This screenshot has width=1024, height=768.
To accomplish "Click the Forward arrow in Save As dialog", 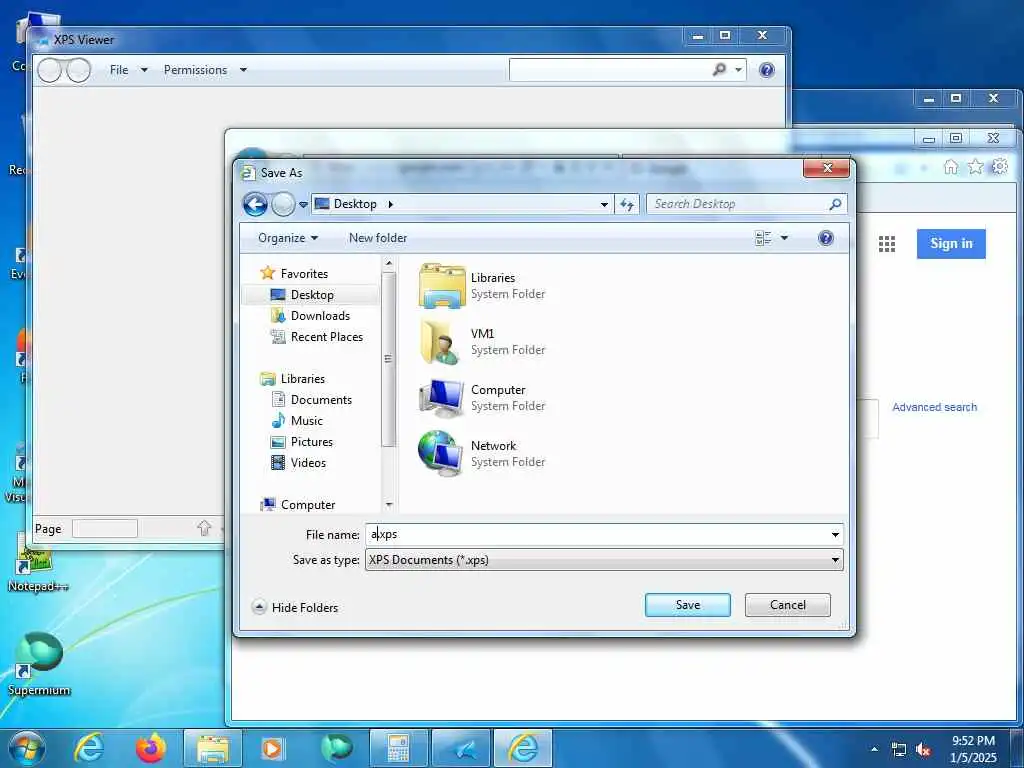I will pos(283,204).
